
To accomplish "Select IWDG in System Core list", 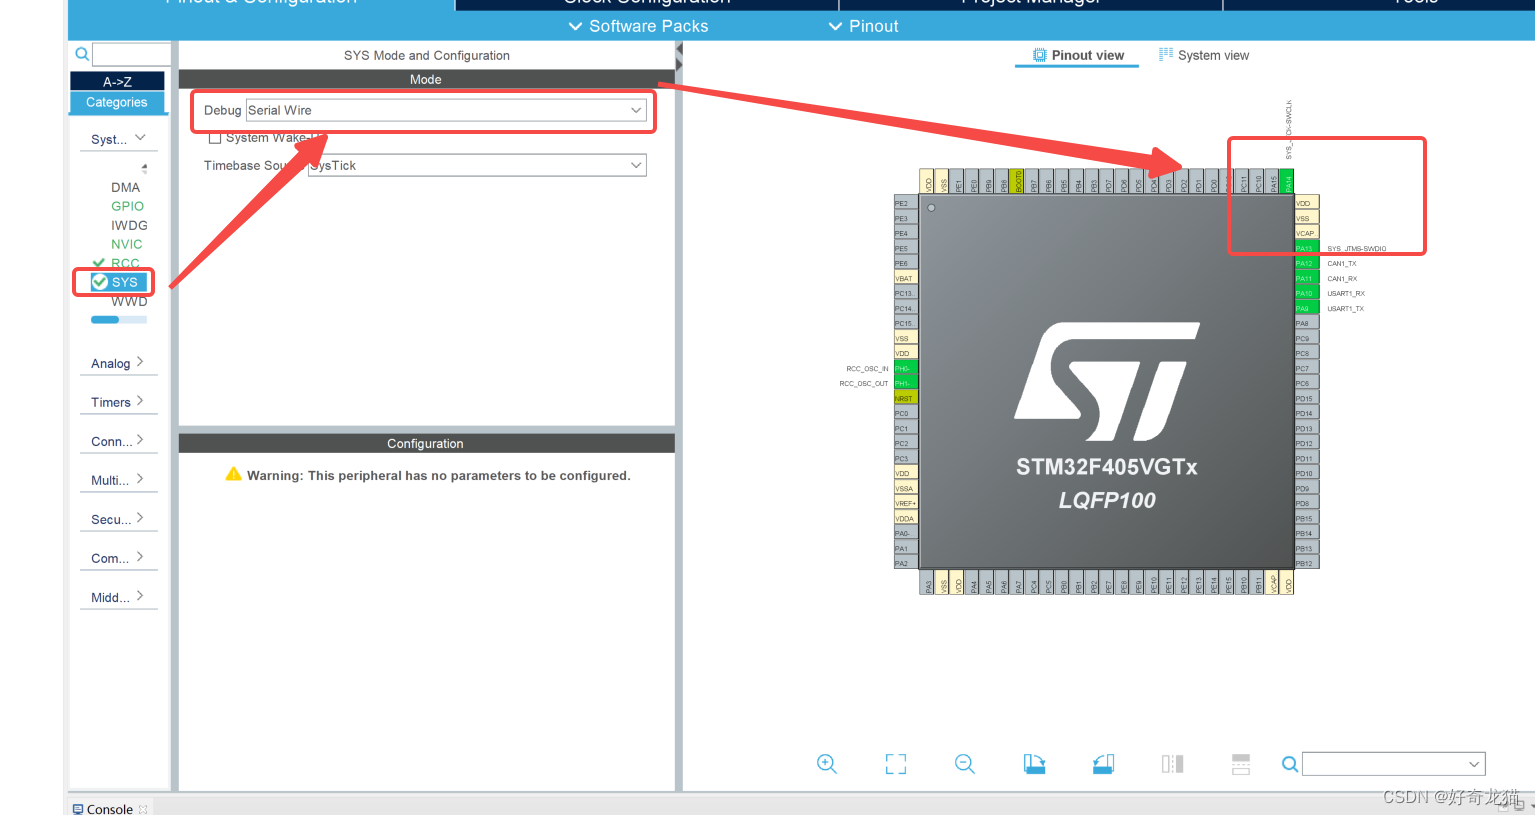I will tap(129, 225).
